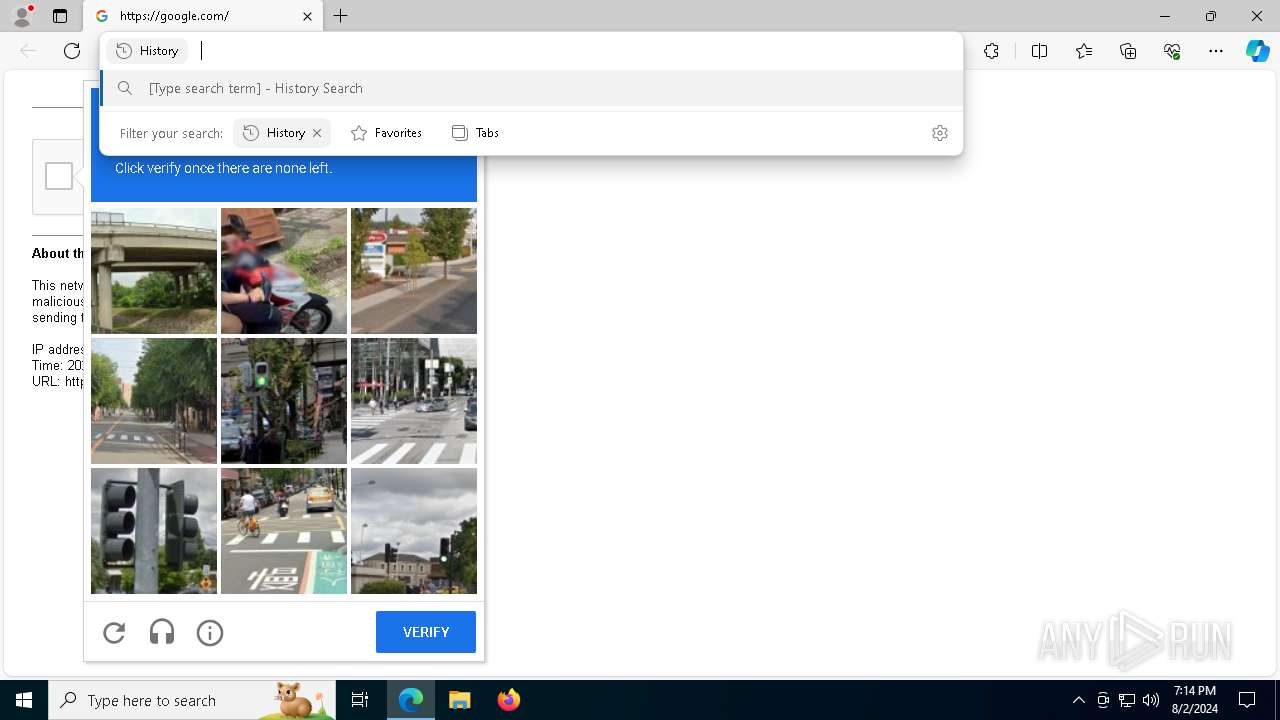Open the clock and date flyout
Viewport: 1280px width, 720px height.
pyautogui.click(x=1195, y=700)
